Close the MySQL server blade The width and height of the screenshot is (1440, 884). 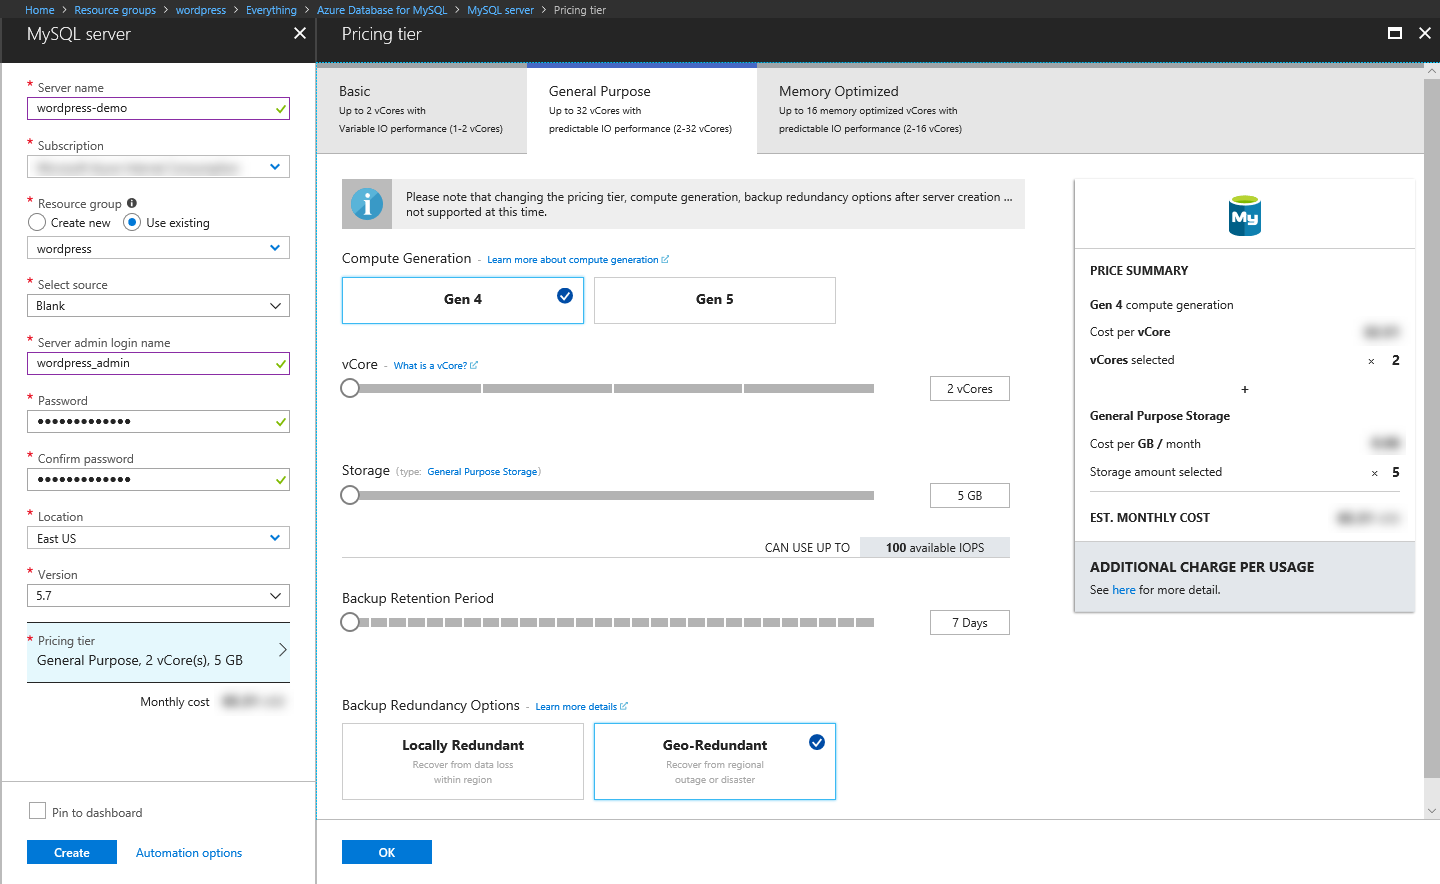point(300,33)
